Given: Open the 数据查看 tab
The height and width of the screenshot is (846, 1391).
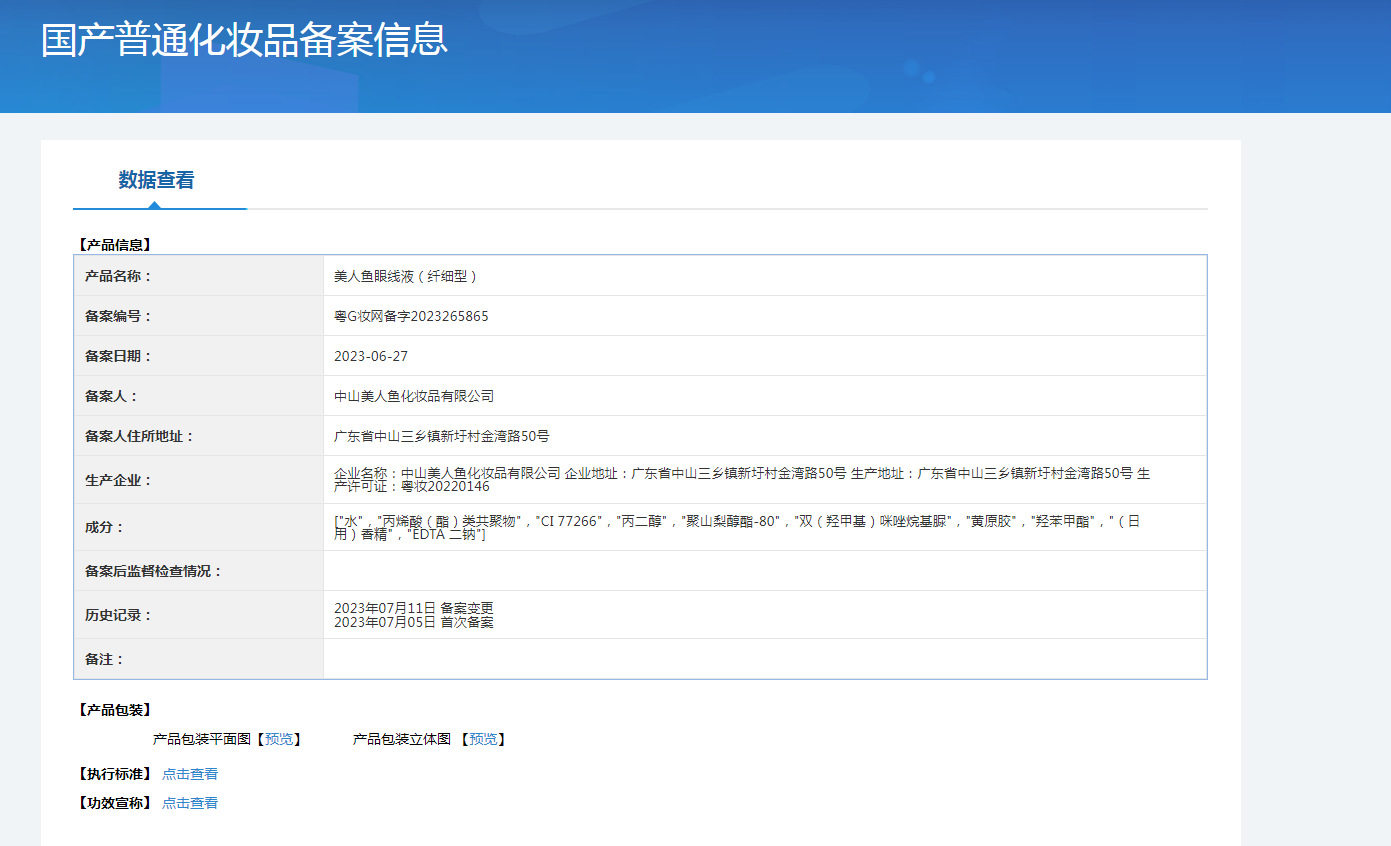Looking at the screenshot, I should point(157,180).
